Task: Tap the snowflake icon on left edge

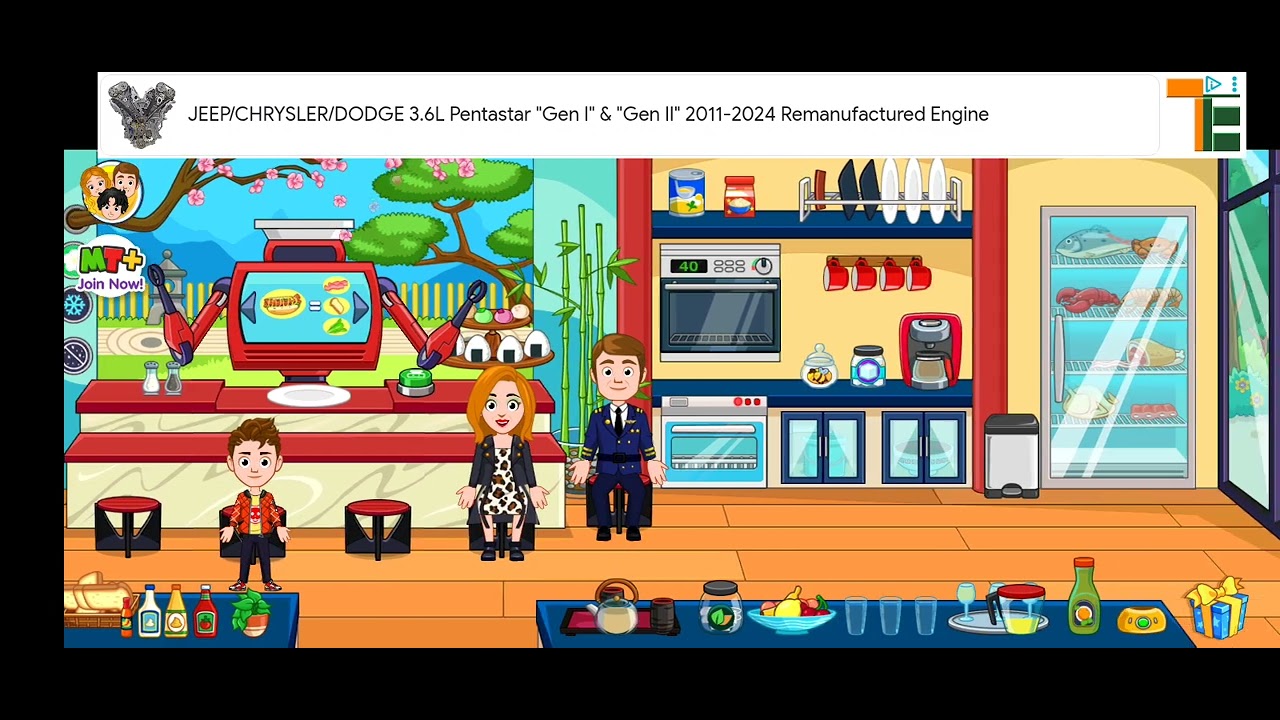Action: (77, 305)
